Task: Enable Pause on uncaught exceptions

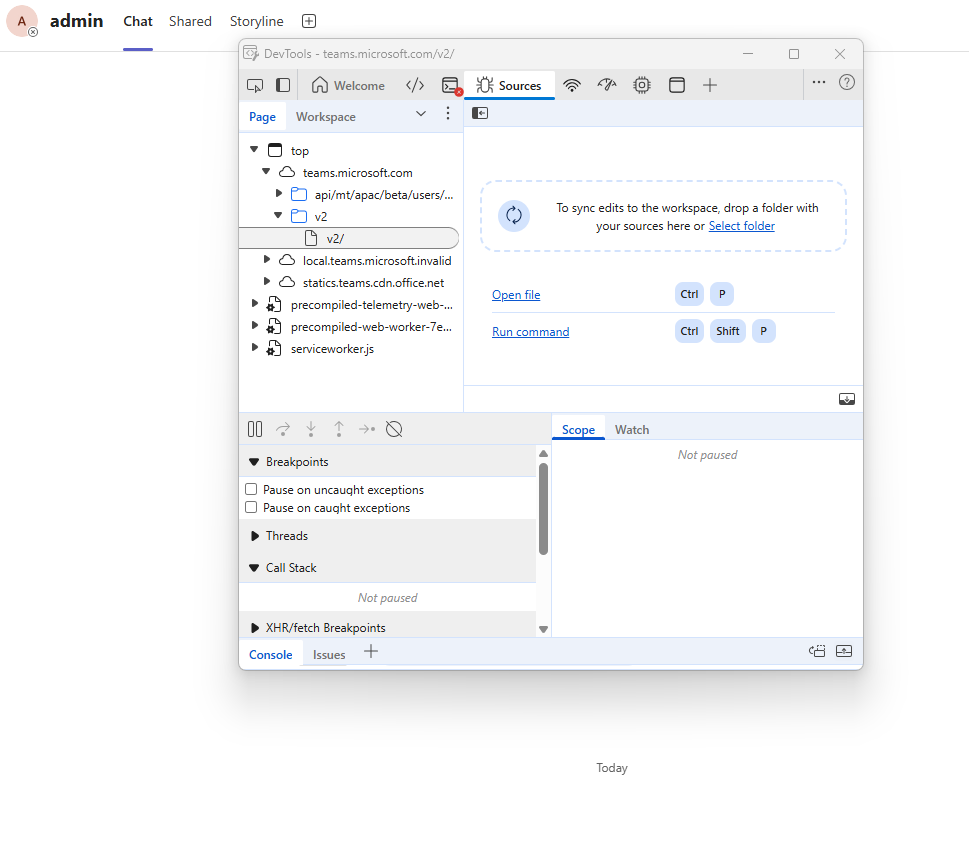Action: point(252,490)
